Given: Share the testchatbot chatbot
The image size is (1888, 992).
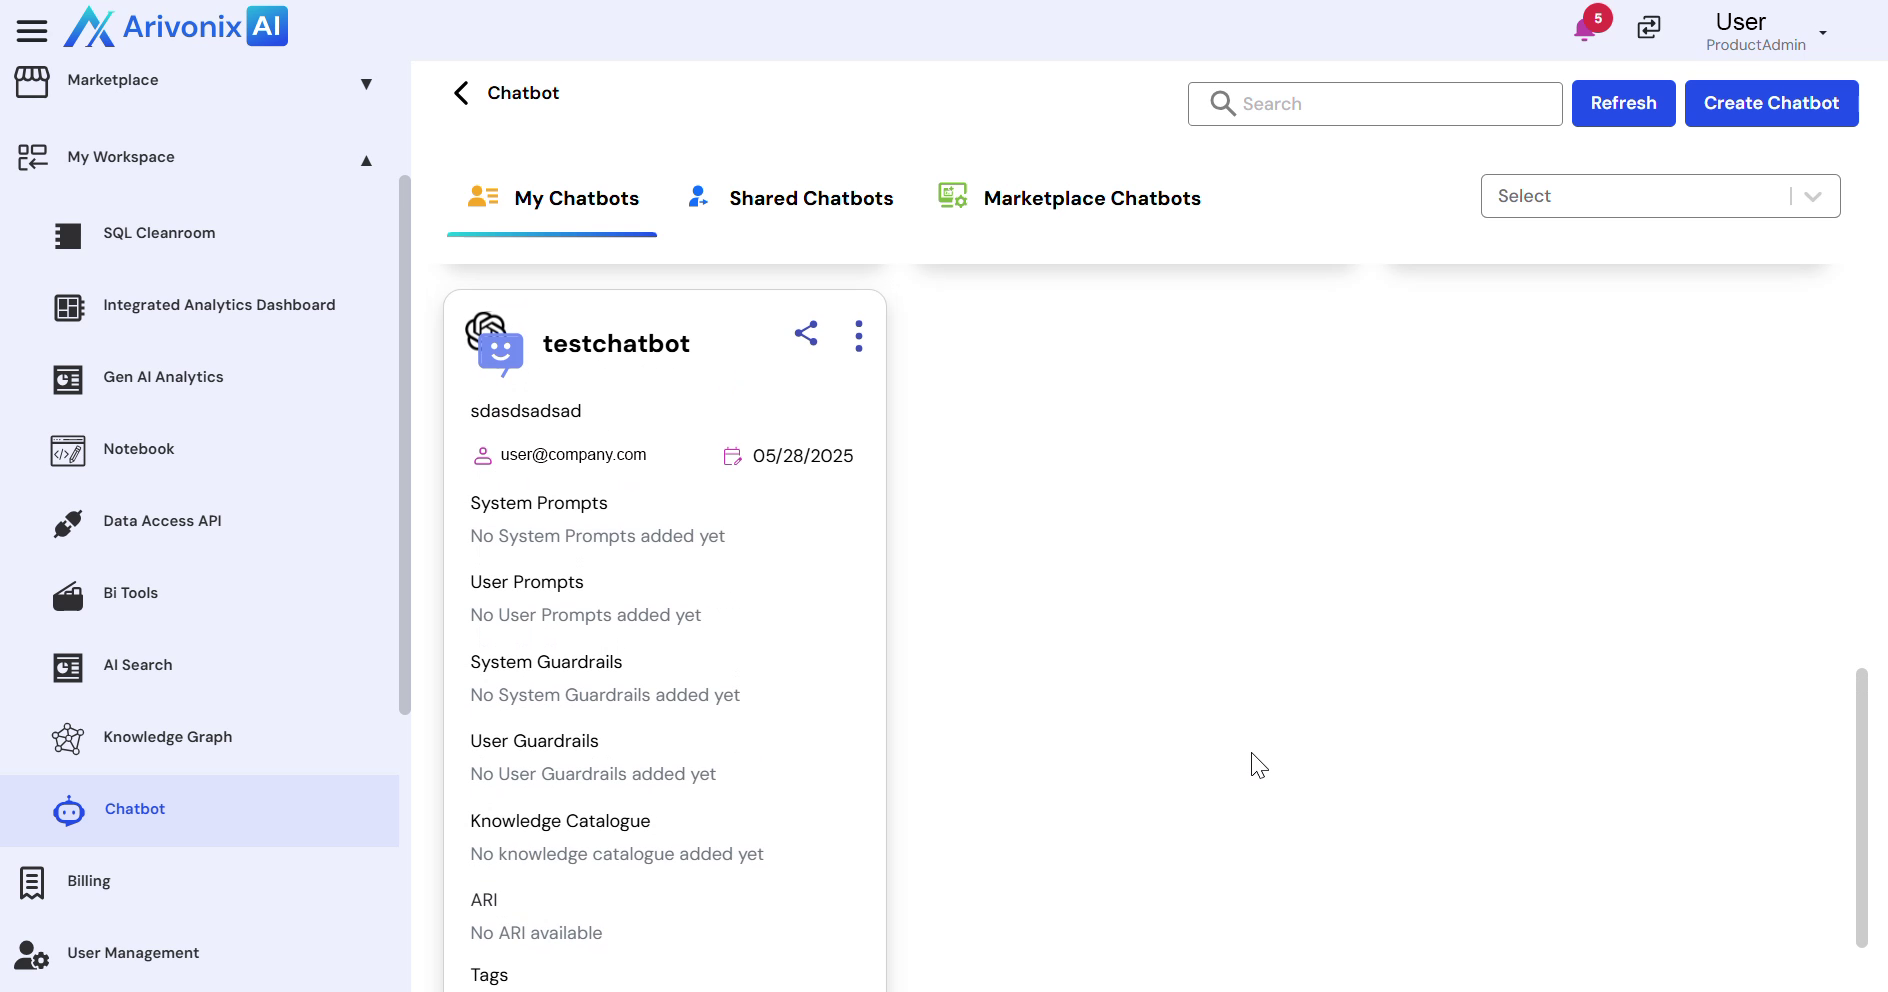Looking at the screenshot, I should coord(806,334).
